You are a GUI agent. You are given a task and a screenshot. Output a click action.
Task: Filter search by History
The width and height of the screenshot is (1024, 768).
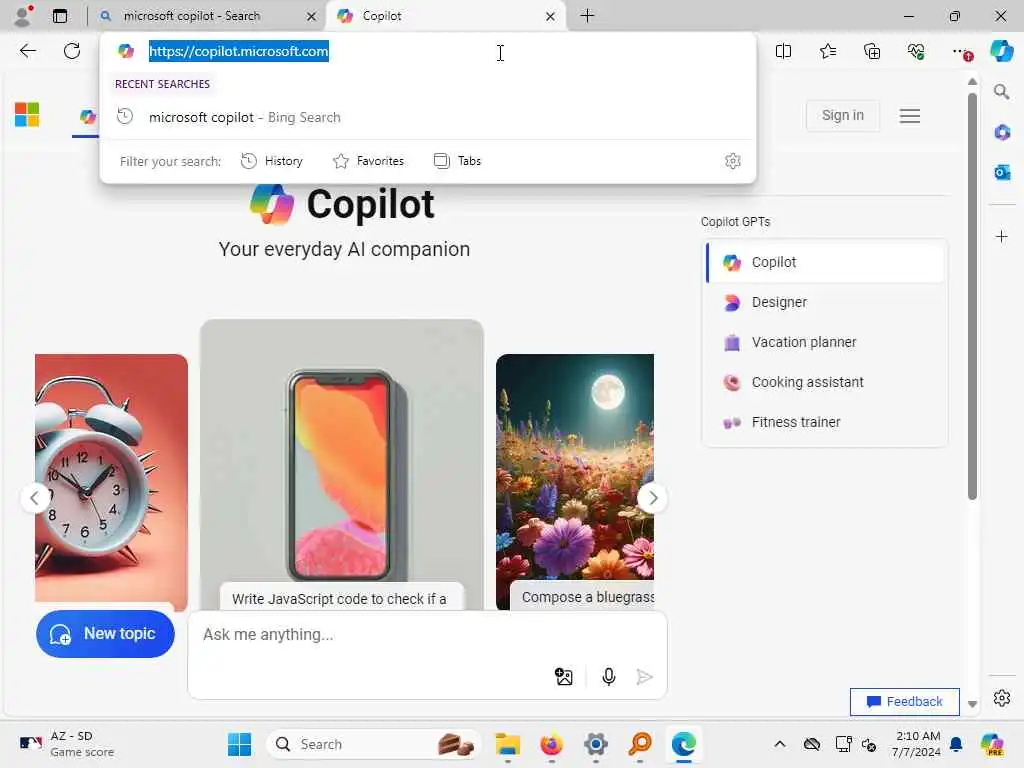pyautogui.click(x=272, y=161)
